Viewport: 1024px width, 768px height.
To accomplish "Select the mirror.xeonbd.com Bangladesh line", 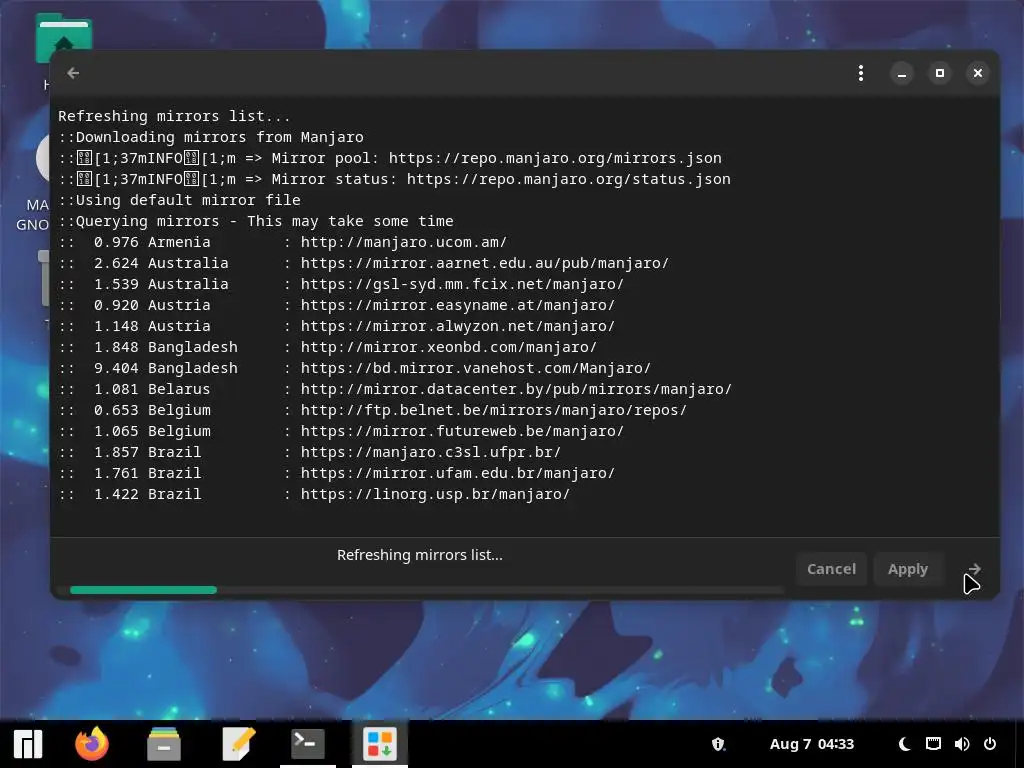I will tap(327, 347).
